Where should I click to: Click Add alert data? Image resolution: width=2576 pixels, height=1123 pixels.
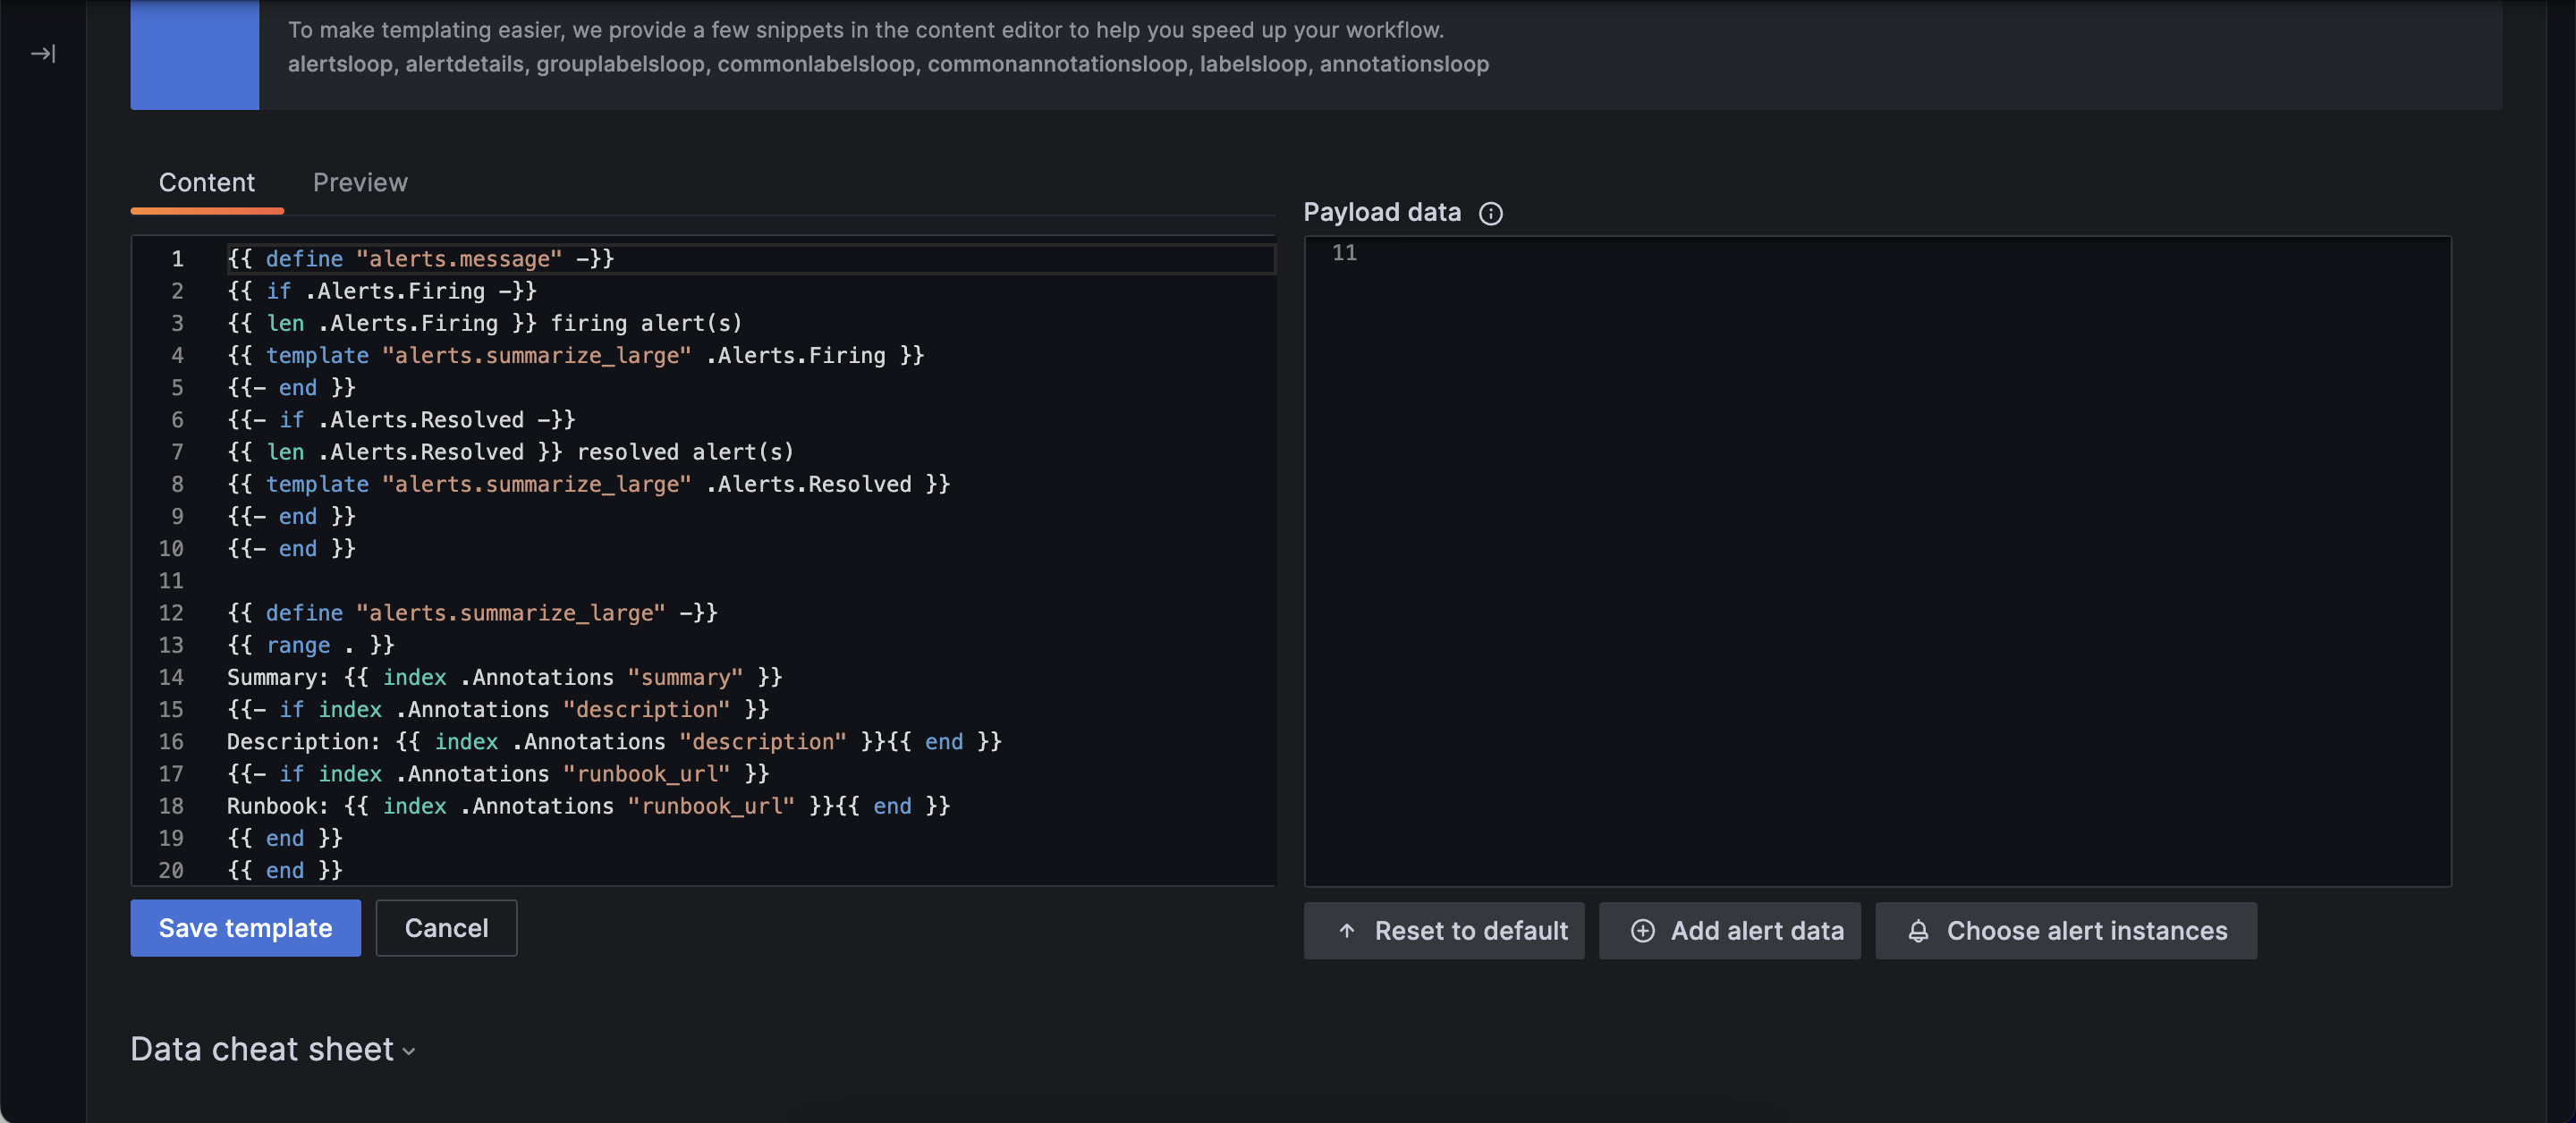pos(1730,930)
